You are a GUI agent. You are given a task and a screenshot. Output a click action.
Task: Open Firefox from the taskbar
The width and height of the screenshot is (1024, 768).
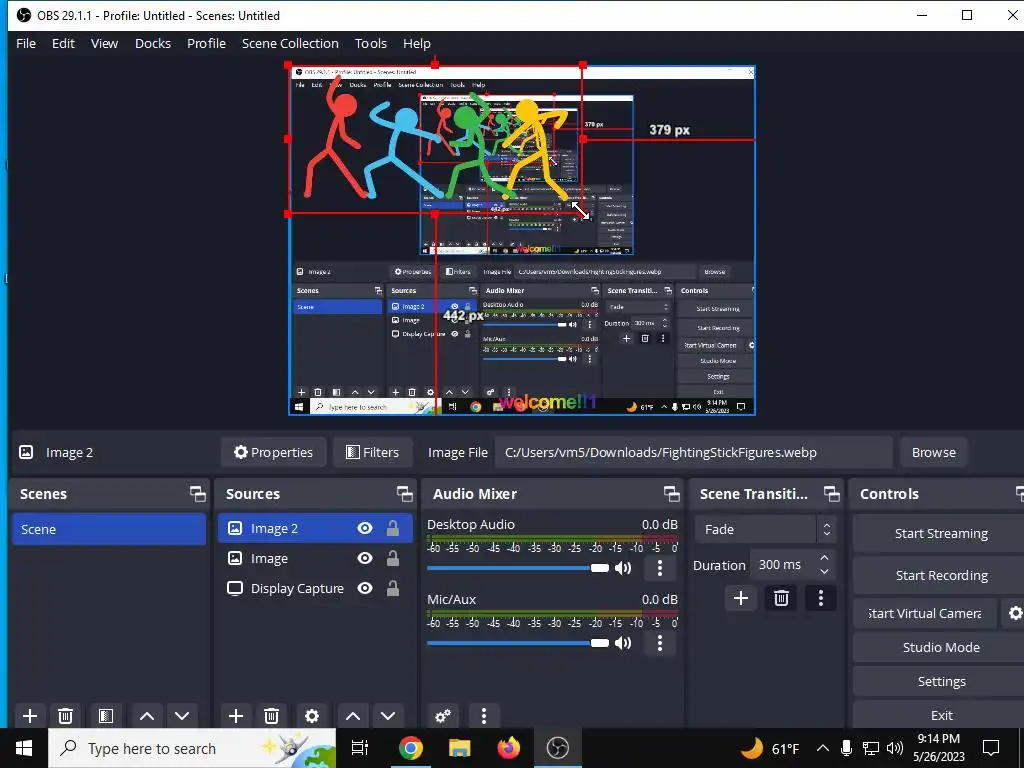(x=509, y=748)
